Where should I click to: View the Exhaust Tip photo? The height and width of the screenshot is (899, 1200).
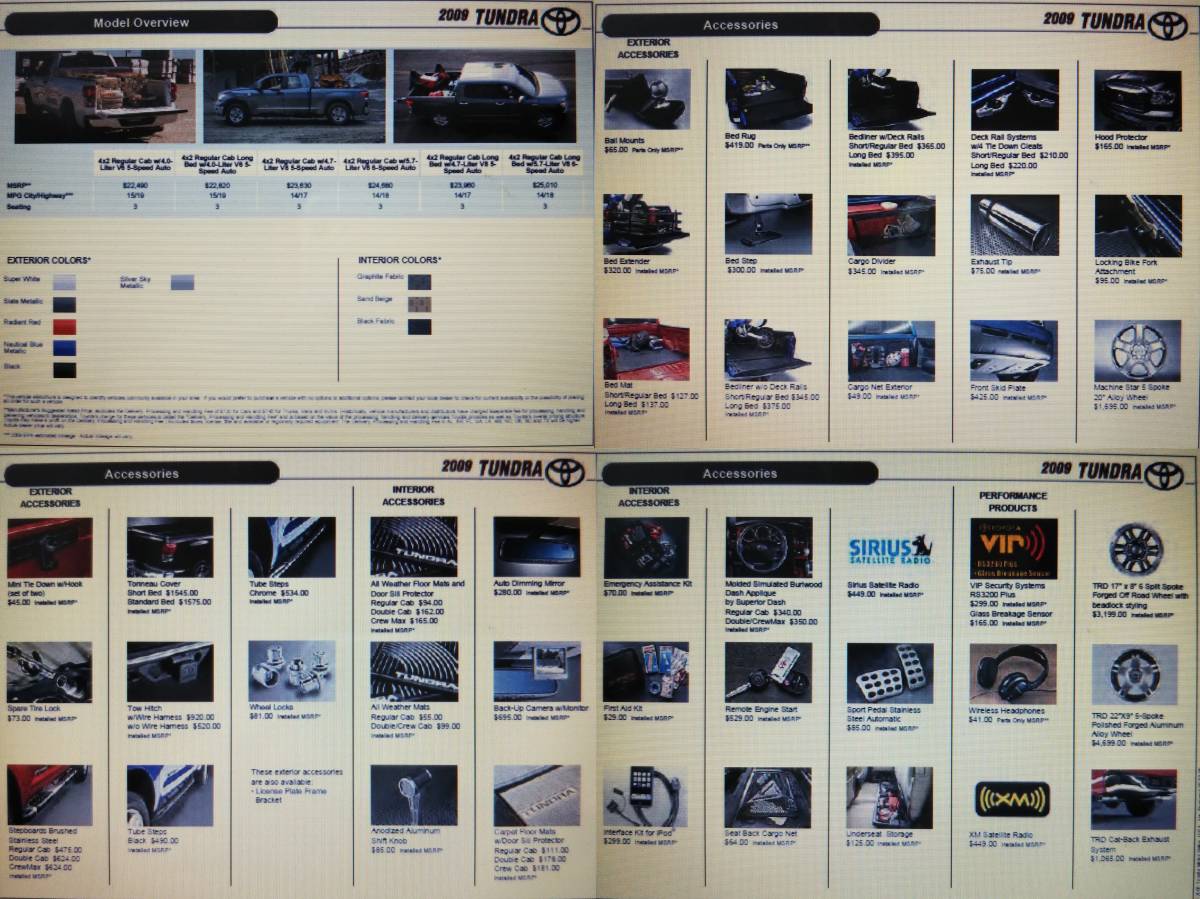(x=1014, y=225)
